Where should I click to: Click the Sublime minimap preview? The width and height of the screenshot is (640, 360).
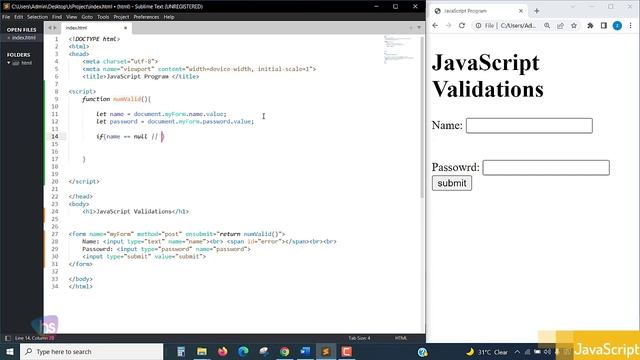398,49
